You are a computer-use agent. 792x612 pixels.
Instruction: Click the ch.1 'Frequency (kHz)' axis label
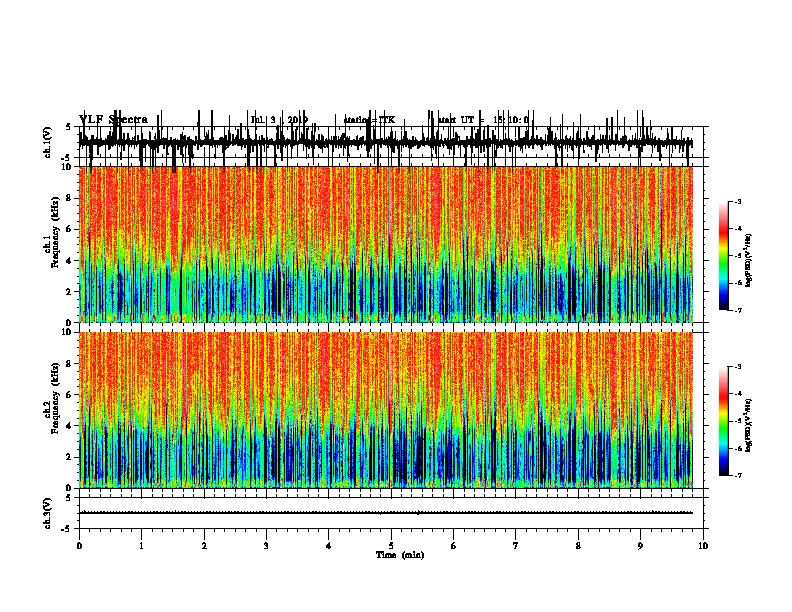(x=55, y=232)
